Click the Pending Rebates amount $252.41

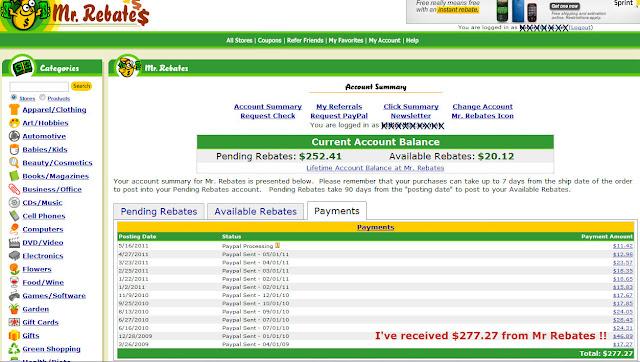(320, 156)
